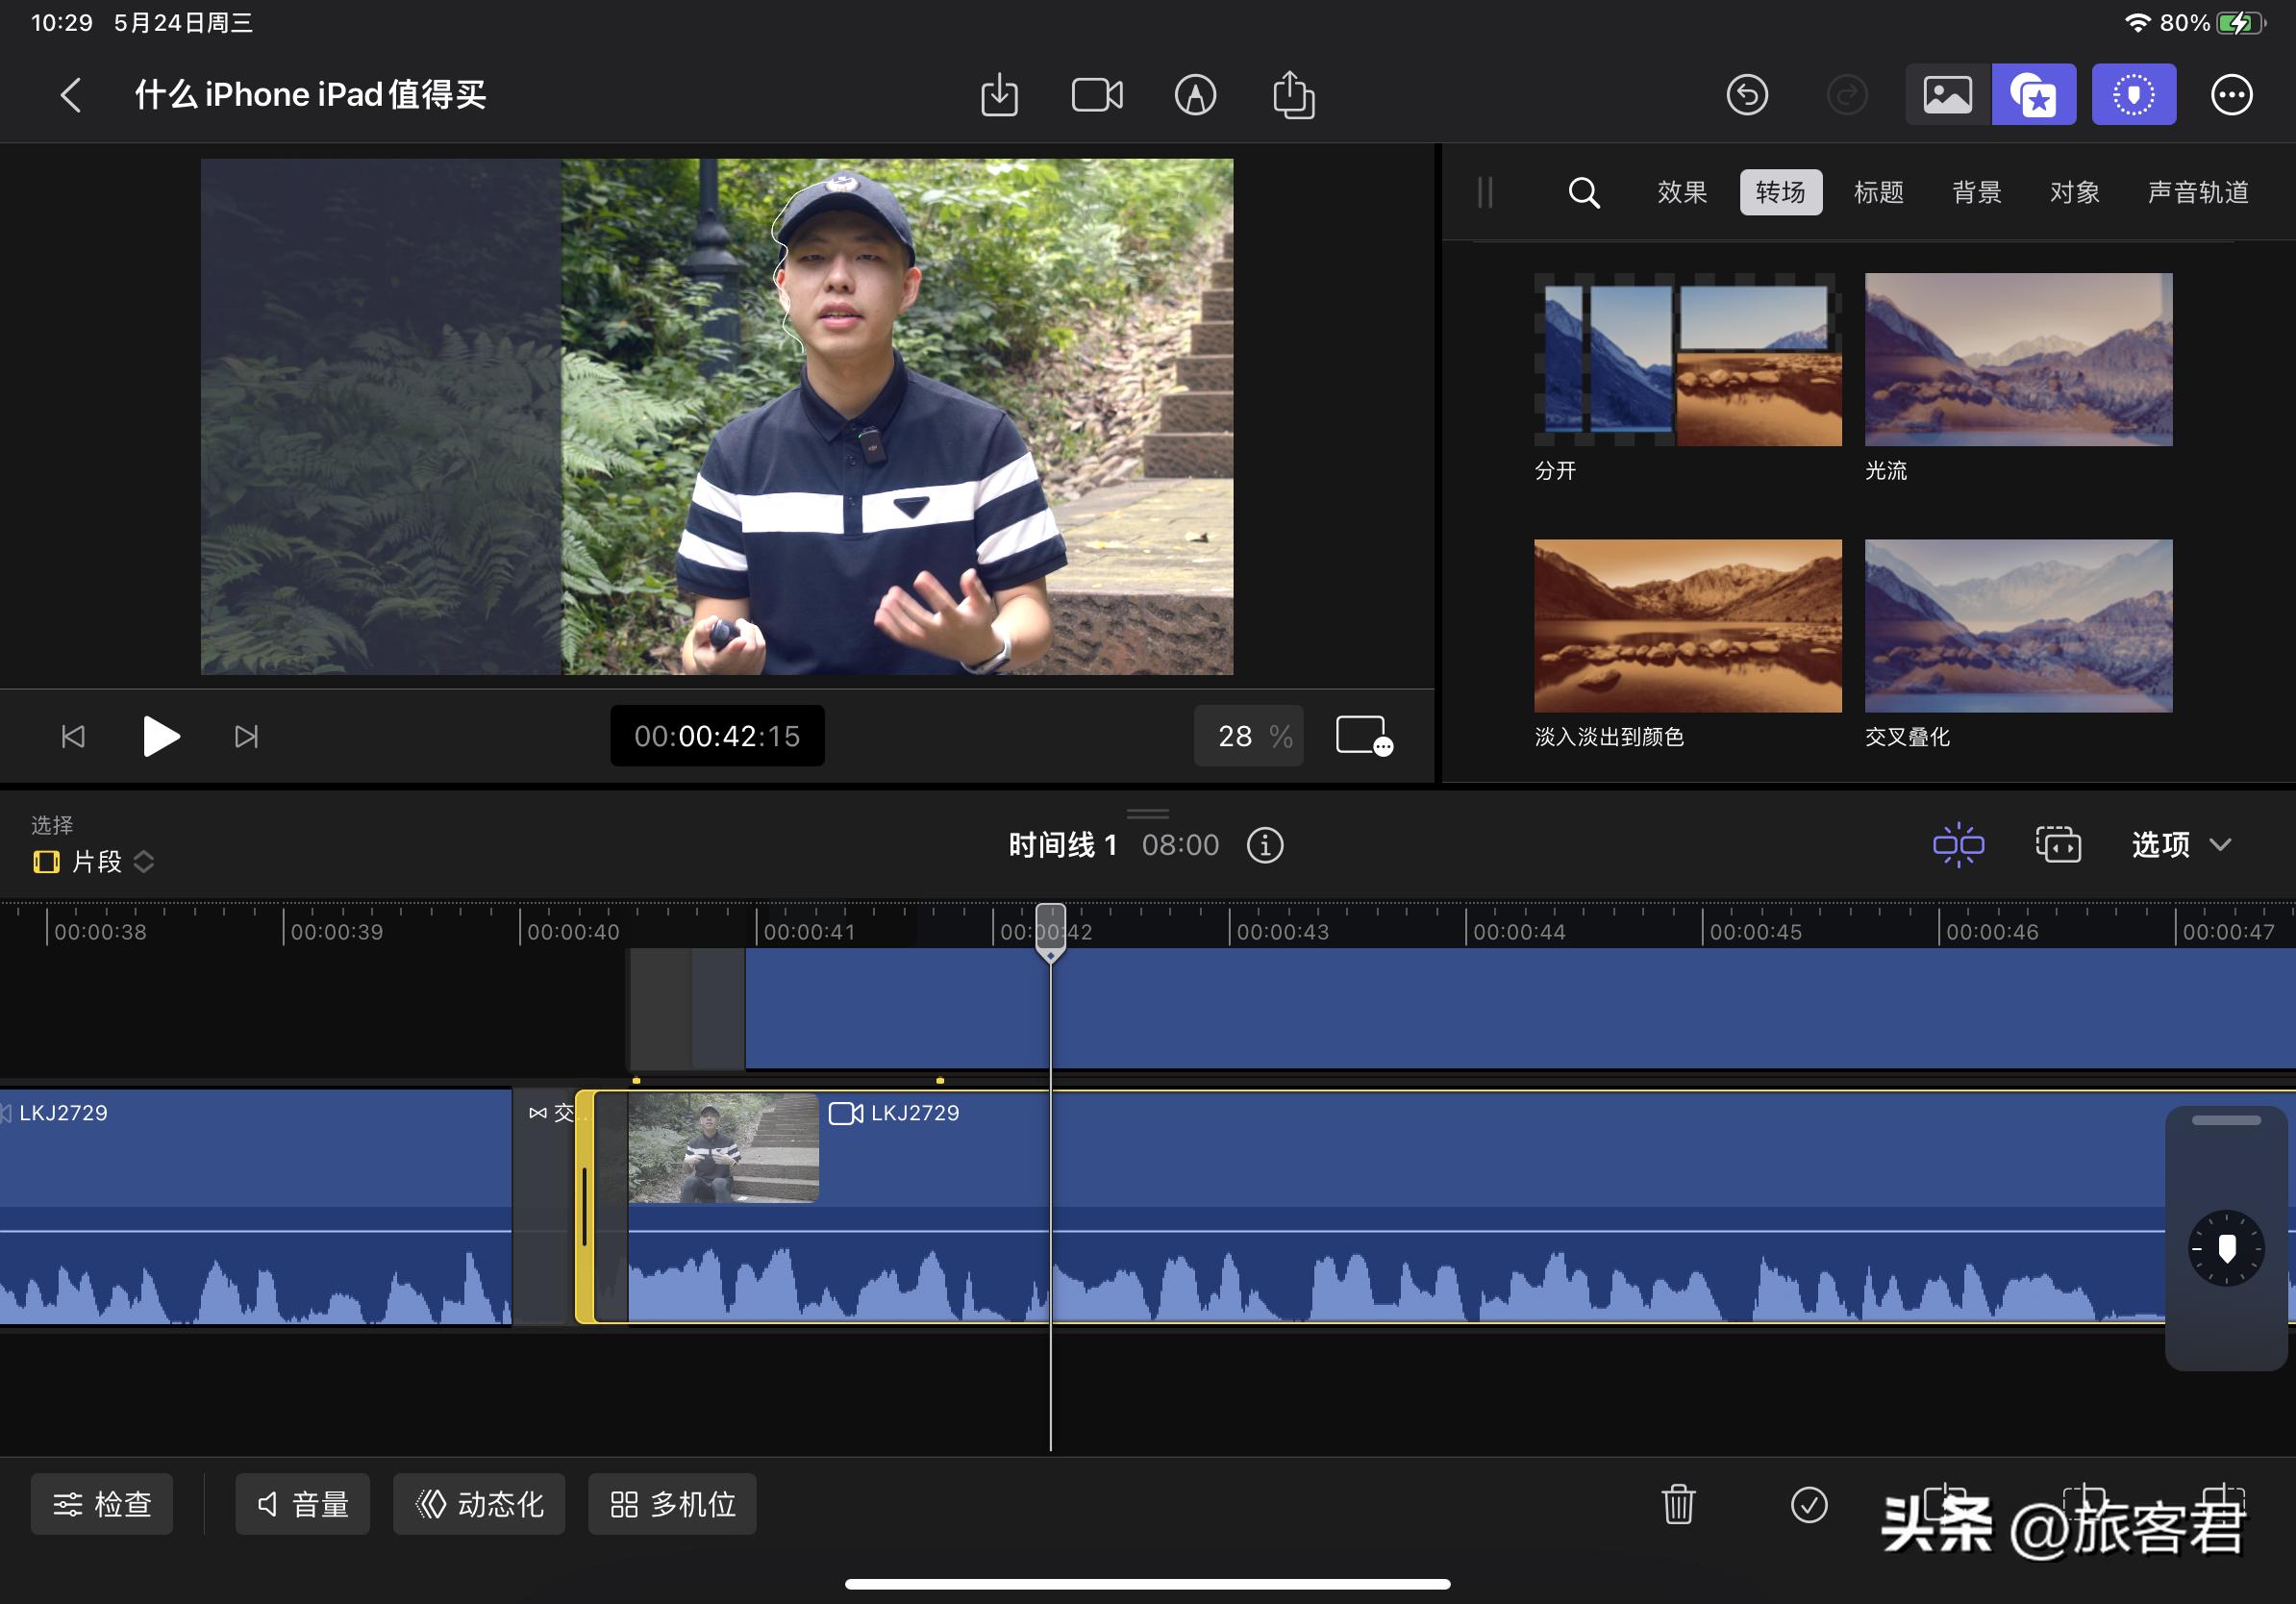The width and height of the screenshot is (2296, 1604).
Task: Switch to the 标题 tab
Action: click(1878, 192)
